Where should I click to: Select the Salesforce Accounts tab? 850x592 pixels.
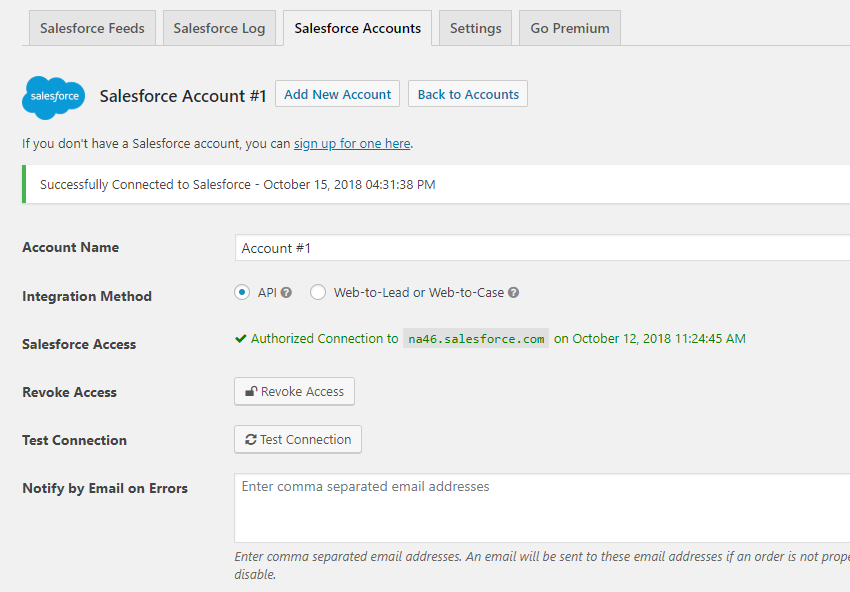pos(357,28)
